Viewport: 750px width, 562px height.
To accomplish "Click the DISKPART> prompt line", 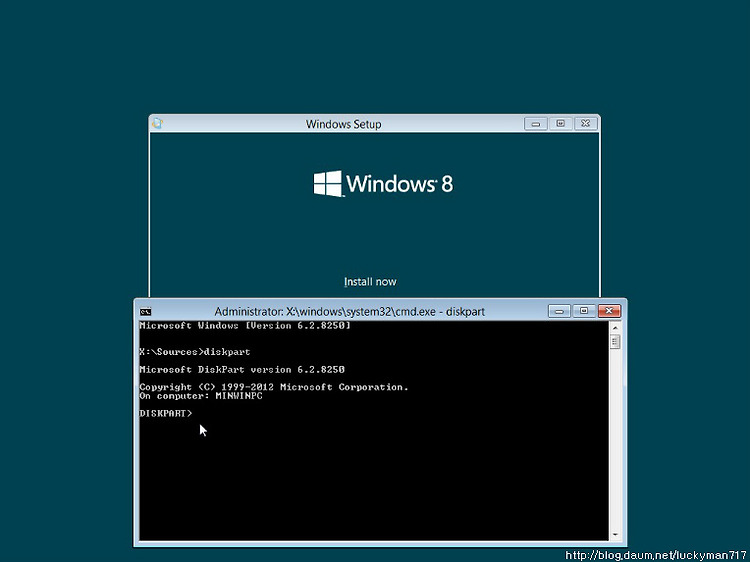I will point(165,413).
